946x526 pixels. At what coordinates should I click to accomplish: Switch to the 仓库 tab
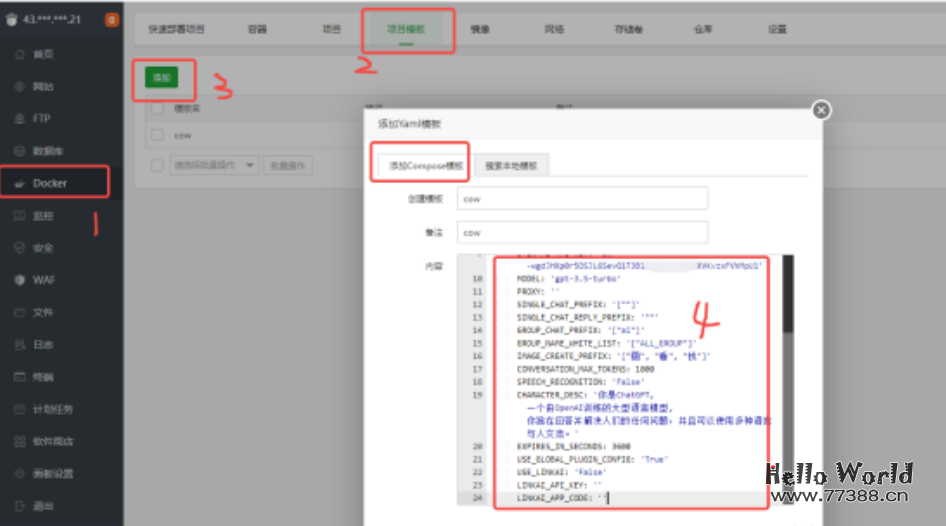click(703, 29)
